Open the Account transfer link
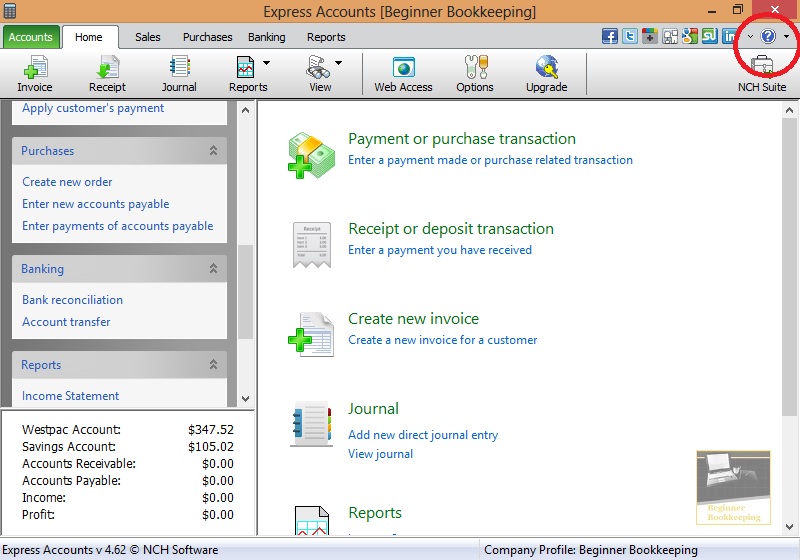The image size is (800, 560). point(66,322)
